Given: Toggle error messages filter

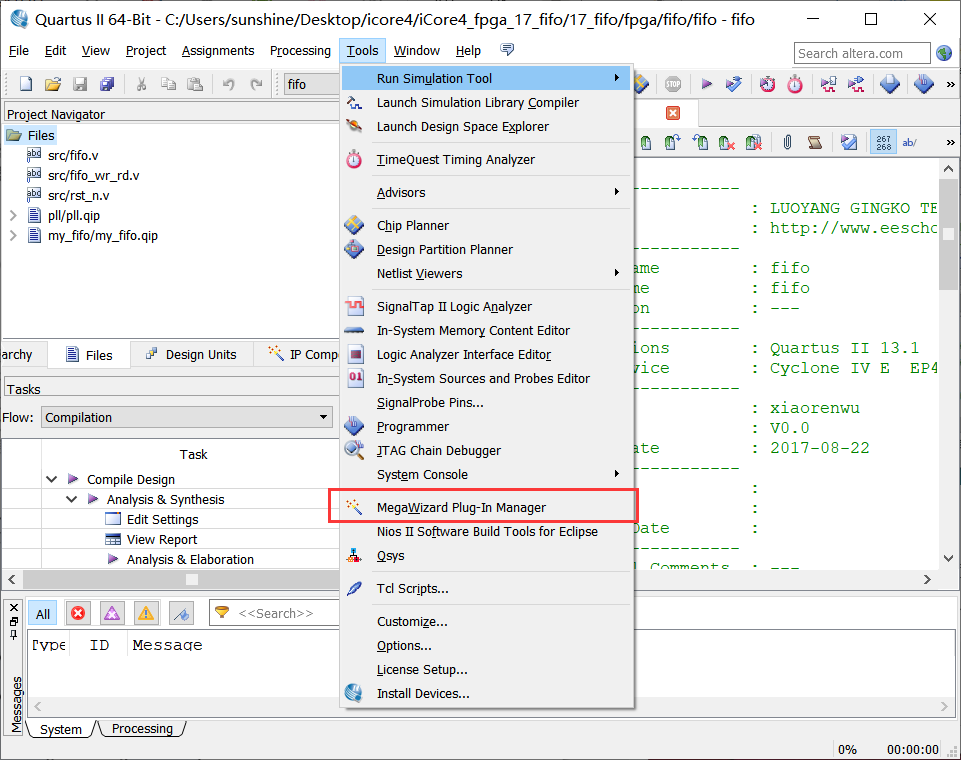Looking at the screenshot, I should tap(78, 613).
